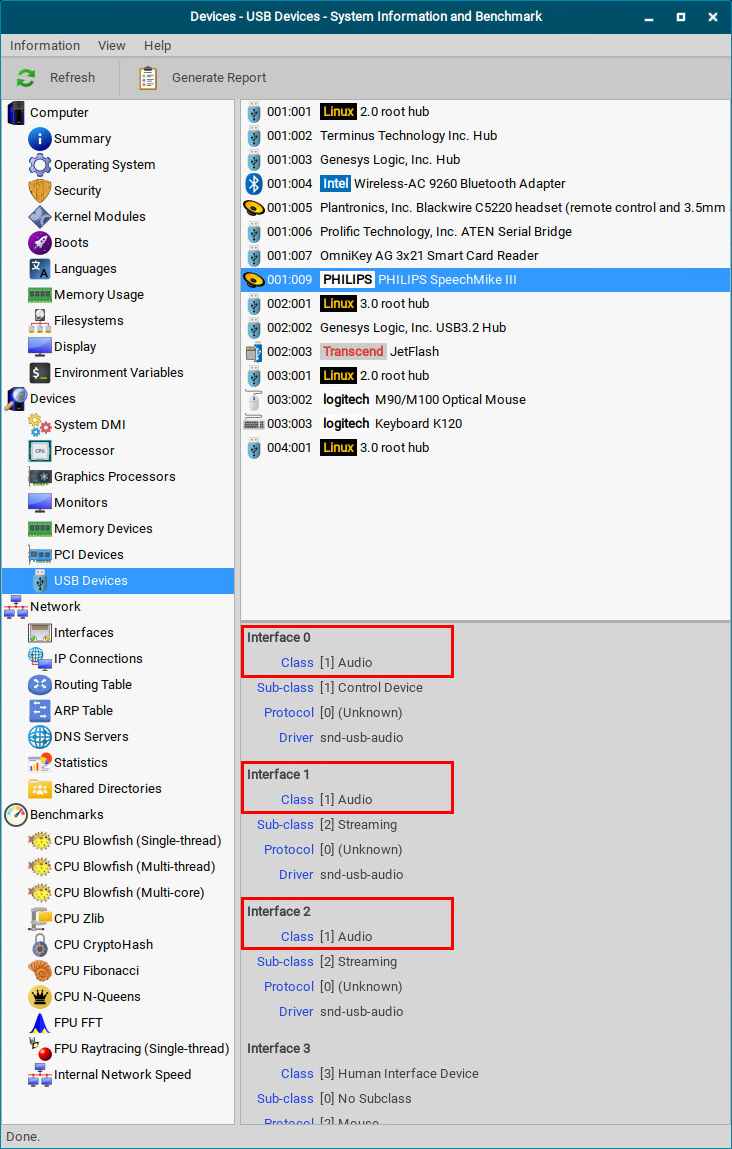732x1149 pixels.
Task: Open the CPU N-Queens crown icon
Action: click(40, 996)
